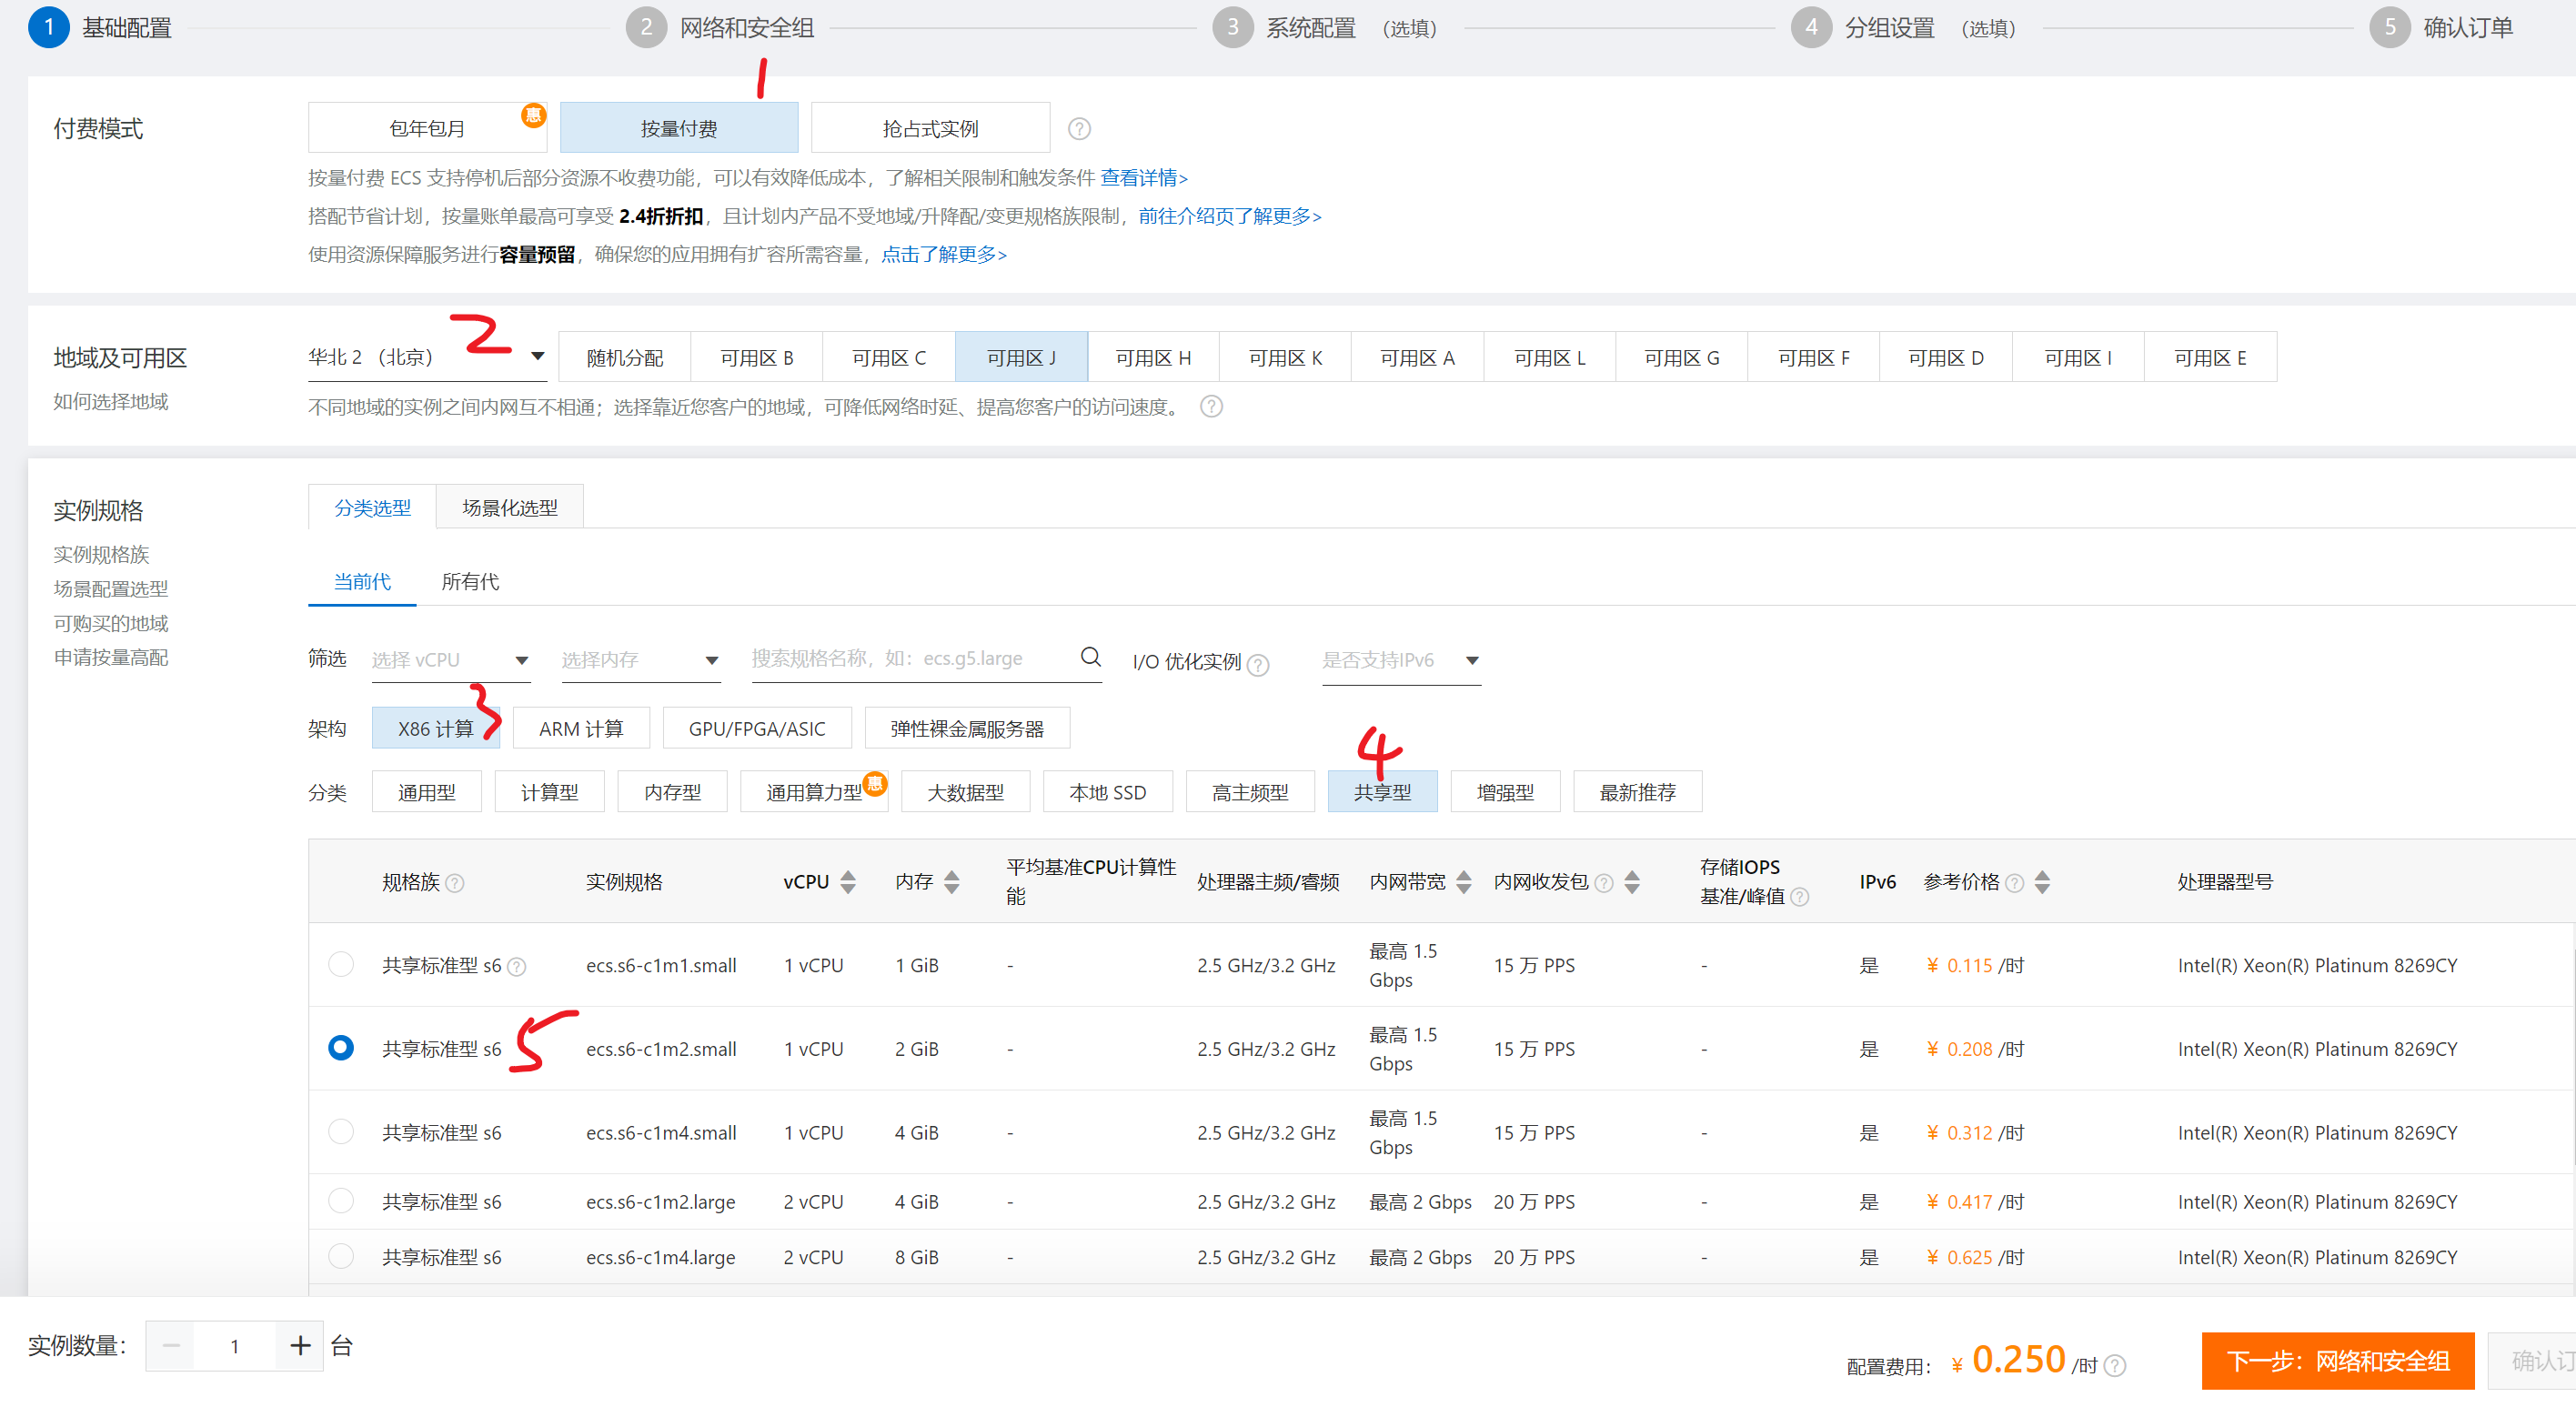Click help icon next to I/O 优化实例
This screenshot has height=1417, width=2576.
pyautogui.click(x=1259, y=664)
